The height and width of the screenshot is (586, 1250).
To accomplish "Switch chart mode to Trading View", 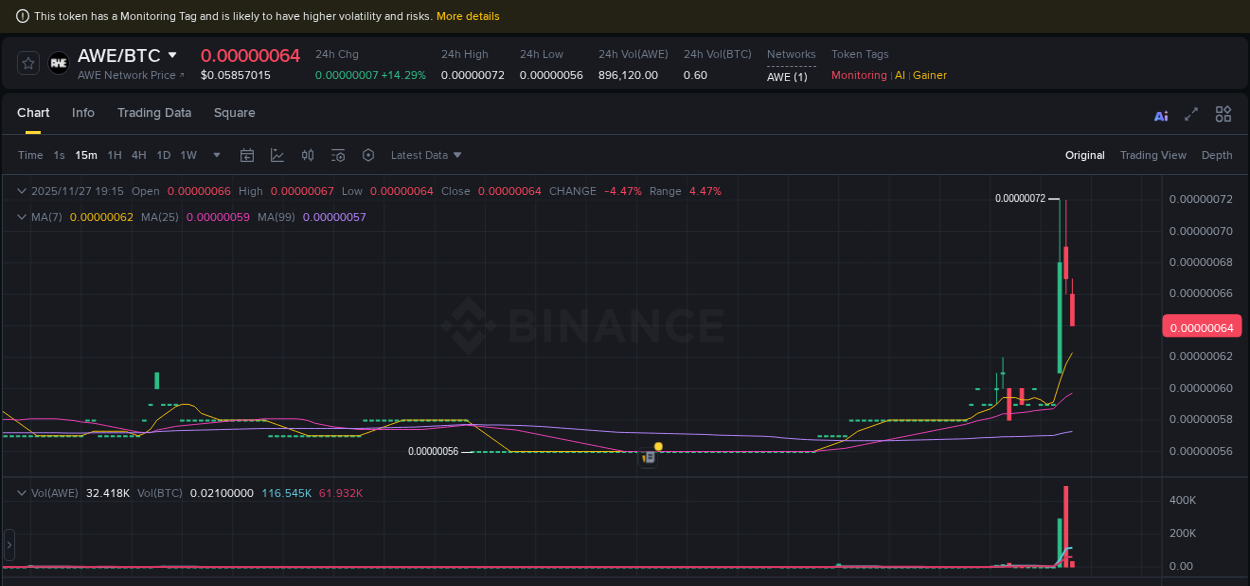I will pos(1153,155).
